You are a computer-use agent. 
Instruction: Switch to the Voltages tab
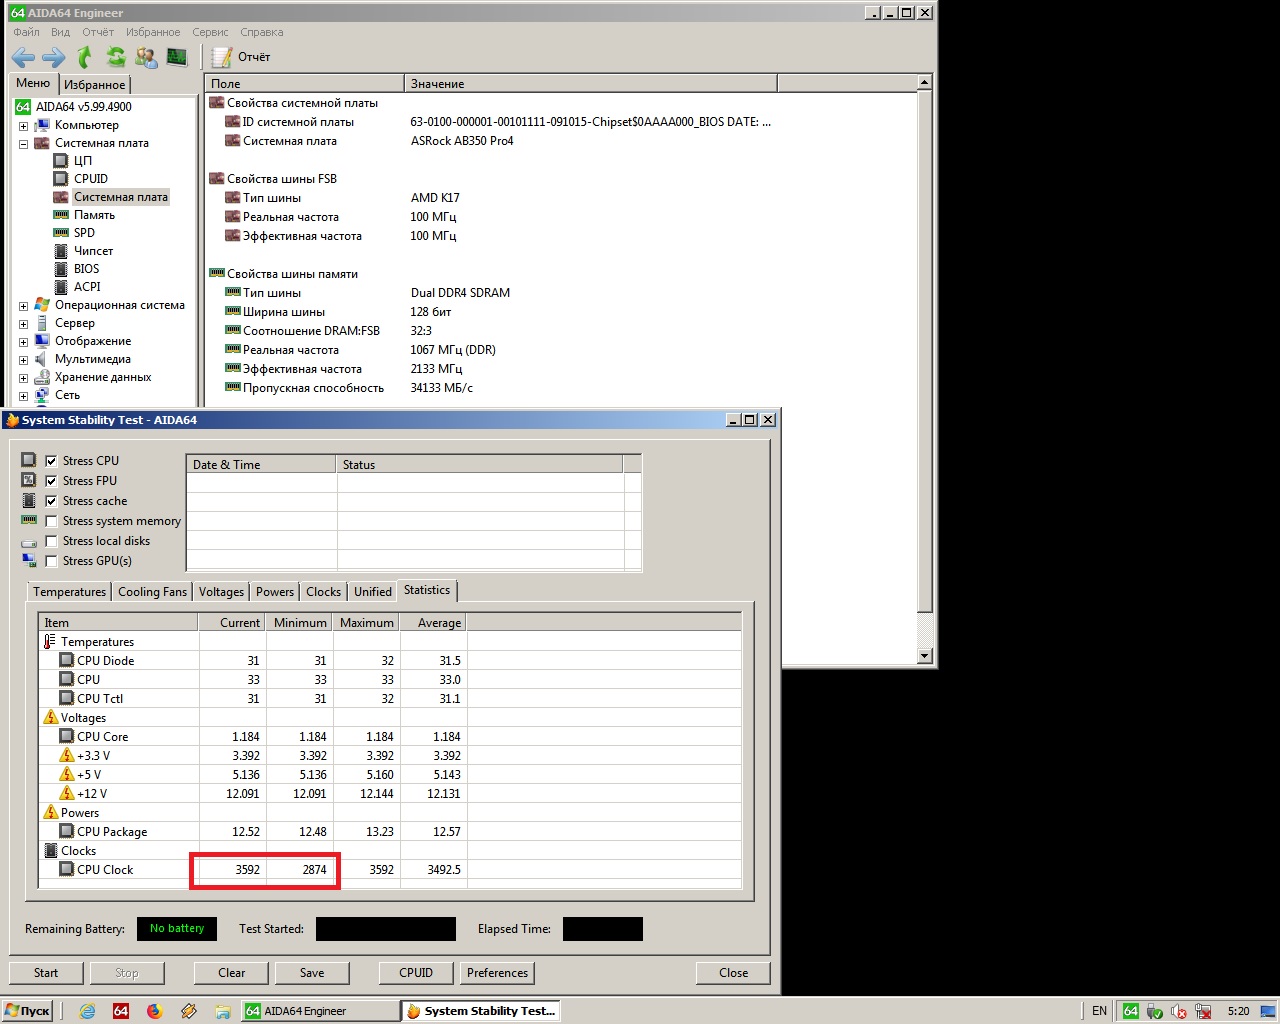[221, 592]
